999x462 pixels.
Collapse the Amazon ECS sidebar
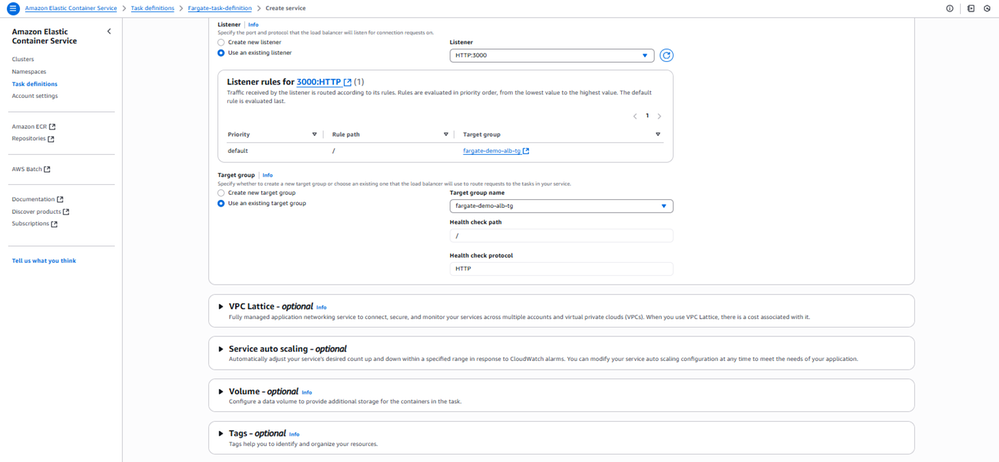109,31
